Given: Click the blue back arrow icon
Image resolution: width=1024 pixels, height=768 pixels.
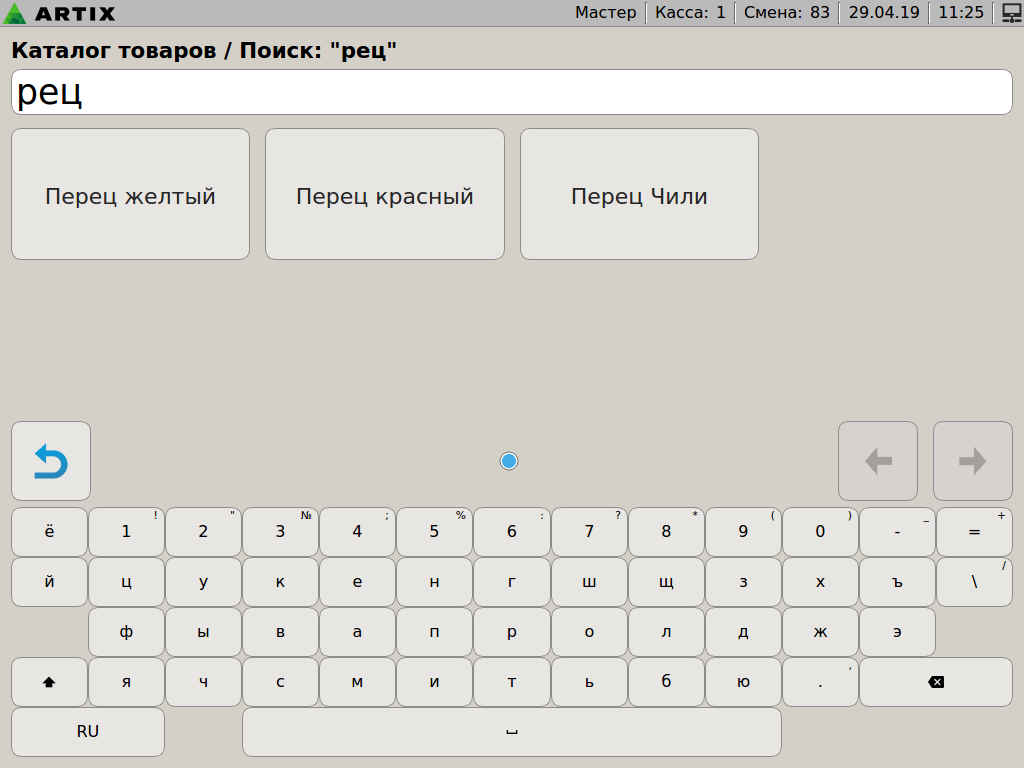Looking at the screenshot, I should (51, 461).
